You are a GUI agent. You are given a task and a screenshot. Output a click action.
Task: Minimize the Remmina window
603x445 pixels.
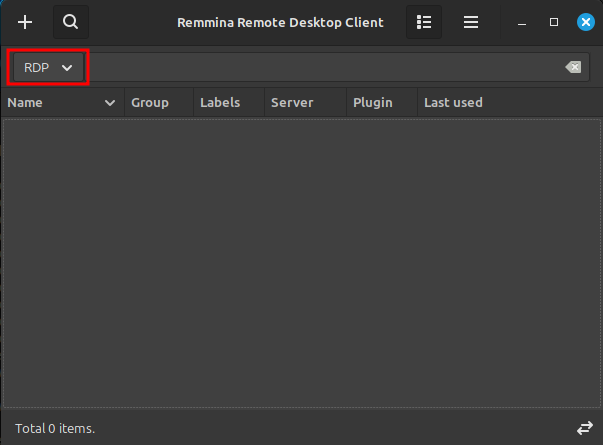click(x=522, y=23)
